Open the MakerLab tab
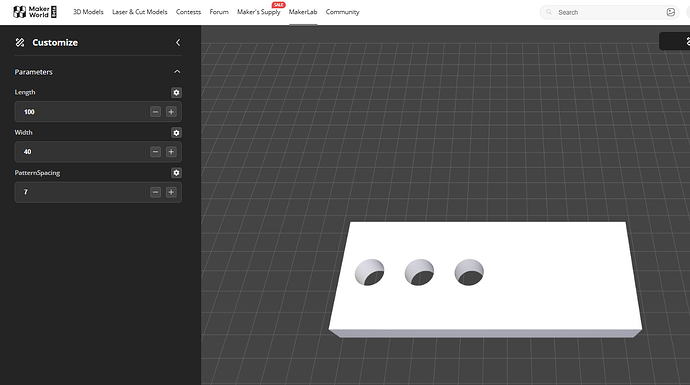 303,12
